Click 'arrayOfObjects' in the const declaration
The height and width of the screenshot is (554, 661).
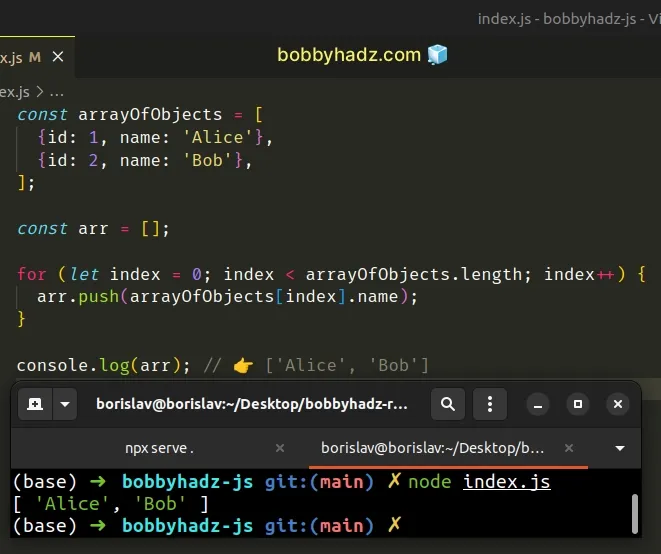click(150, 114)
